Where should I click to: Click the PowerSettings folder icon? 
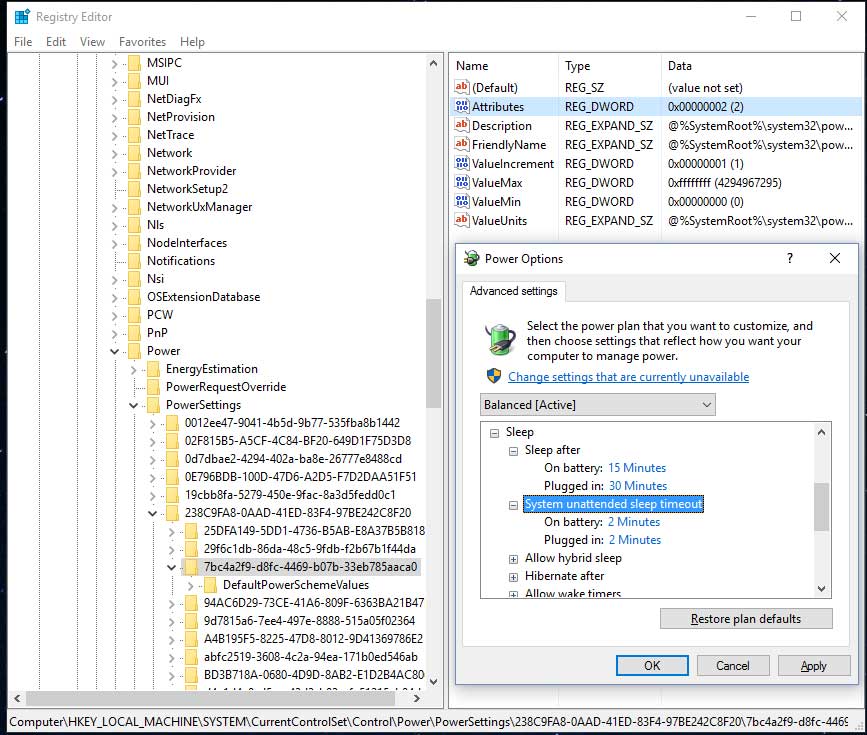[x=153, y=405]
